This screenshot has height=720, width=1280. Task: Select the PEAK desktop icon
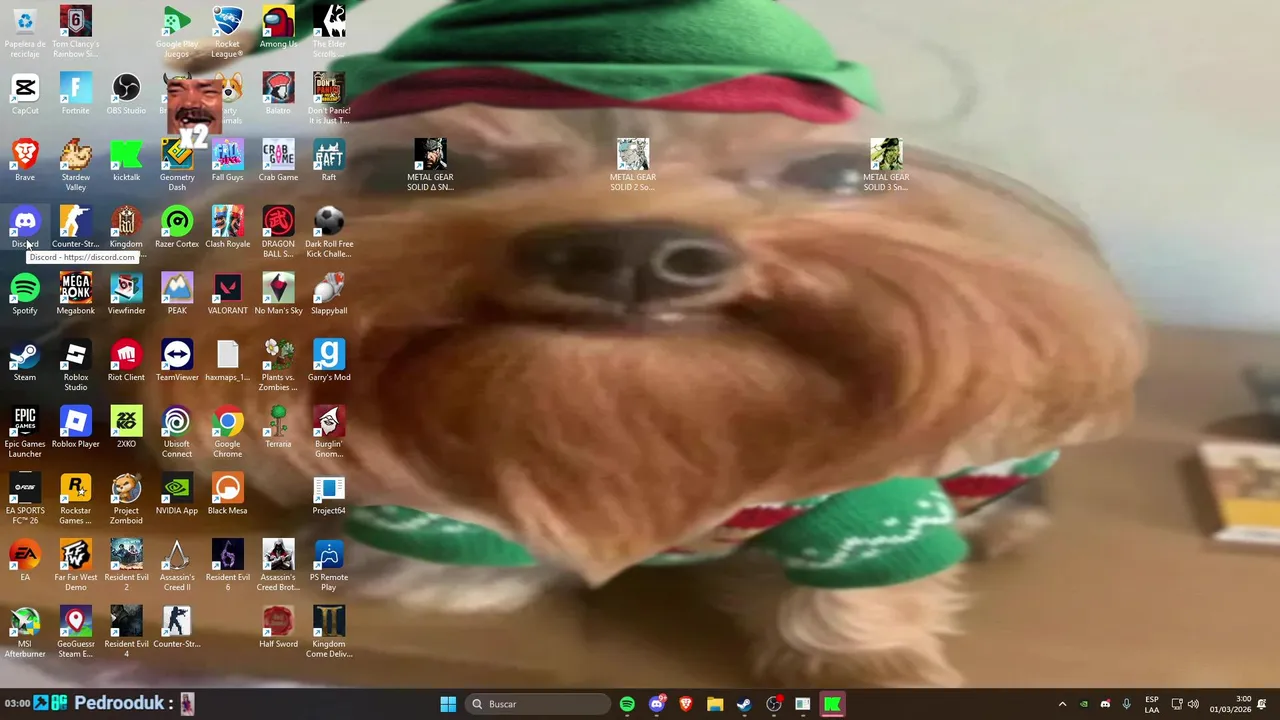click(x=177, y=294)
